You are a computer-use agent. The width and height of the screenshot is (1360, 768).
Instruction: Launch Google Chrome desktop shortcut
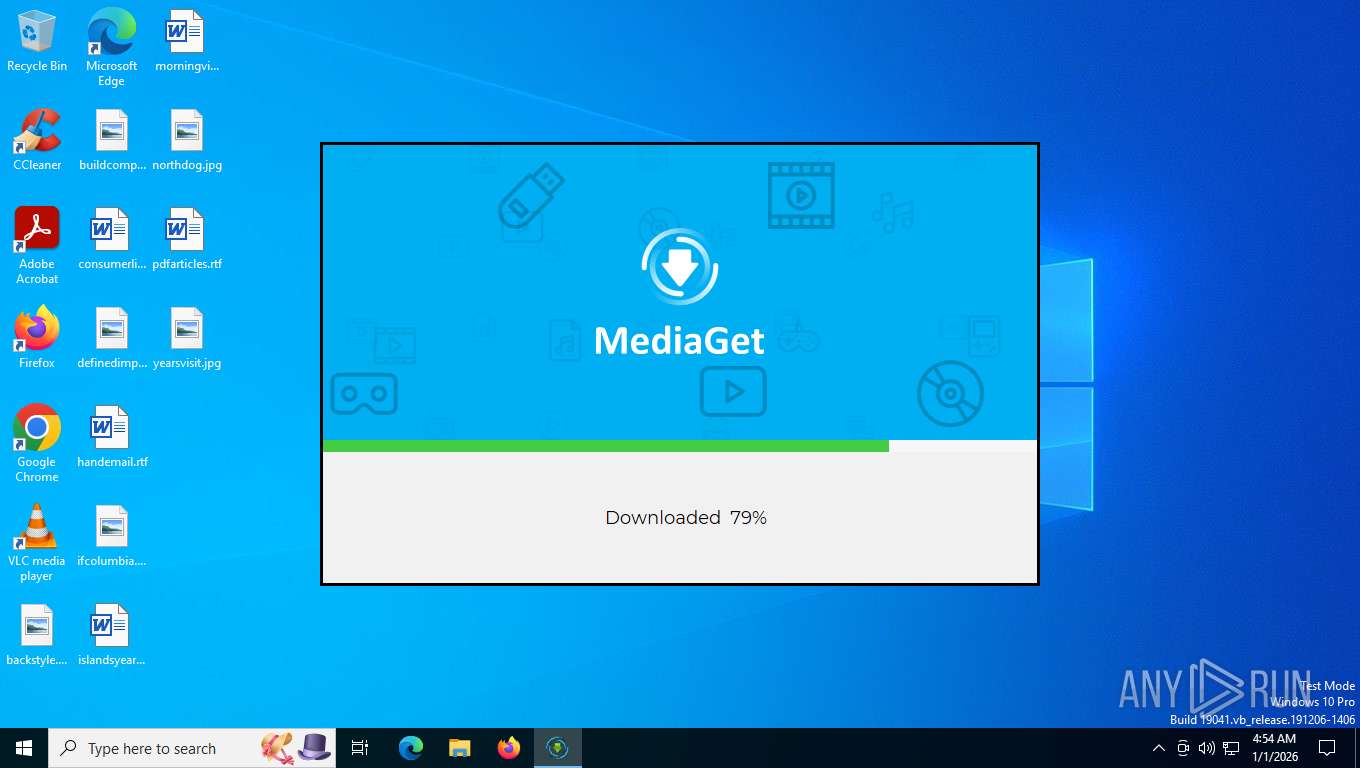[x=37, y=444]
